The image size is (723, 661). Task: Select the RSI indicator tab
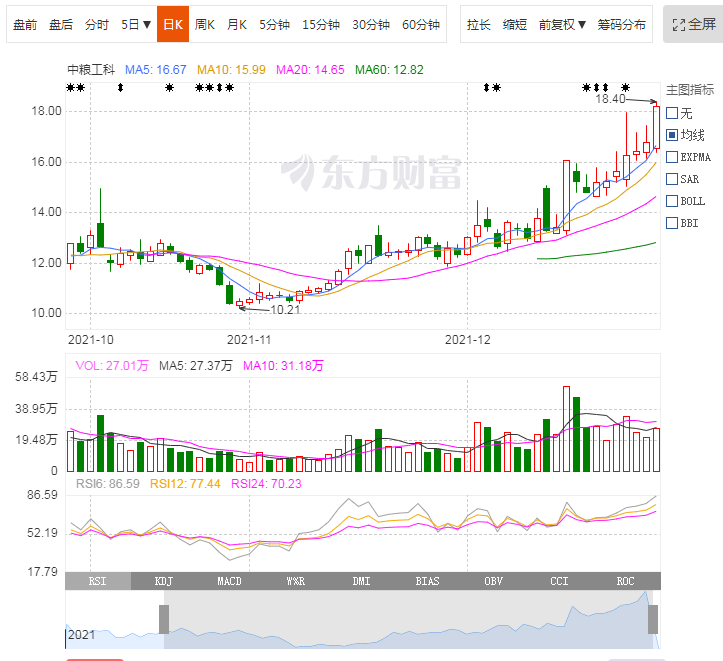[x=98, y=581]
